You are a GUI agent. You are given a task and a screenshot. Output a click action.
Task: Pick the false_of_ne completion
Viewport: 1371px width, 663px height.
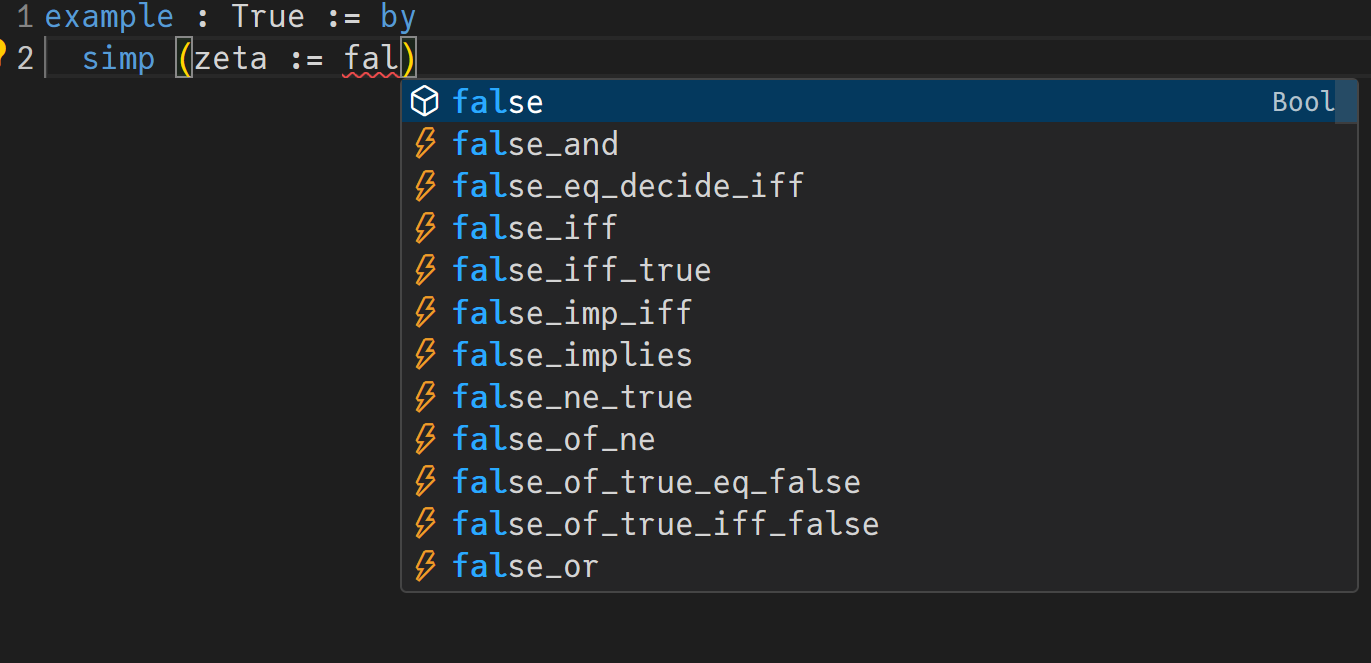click(553, 439)
